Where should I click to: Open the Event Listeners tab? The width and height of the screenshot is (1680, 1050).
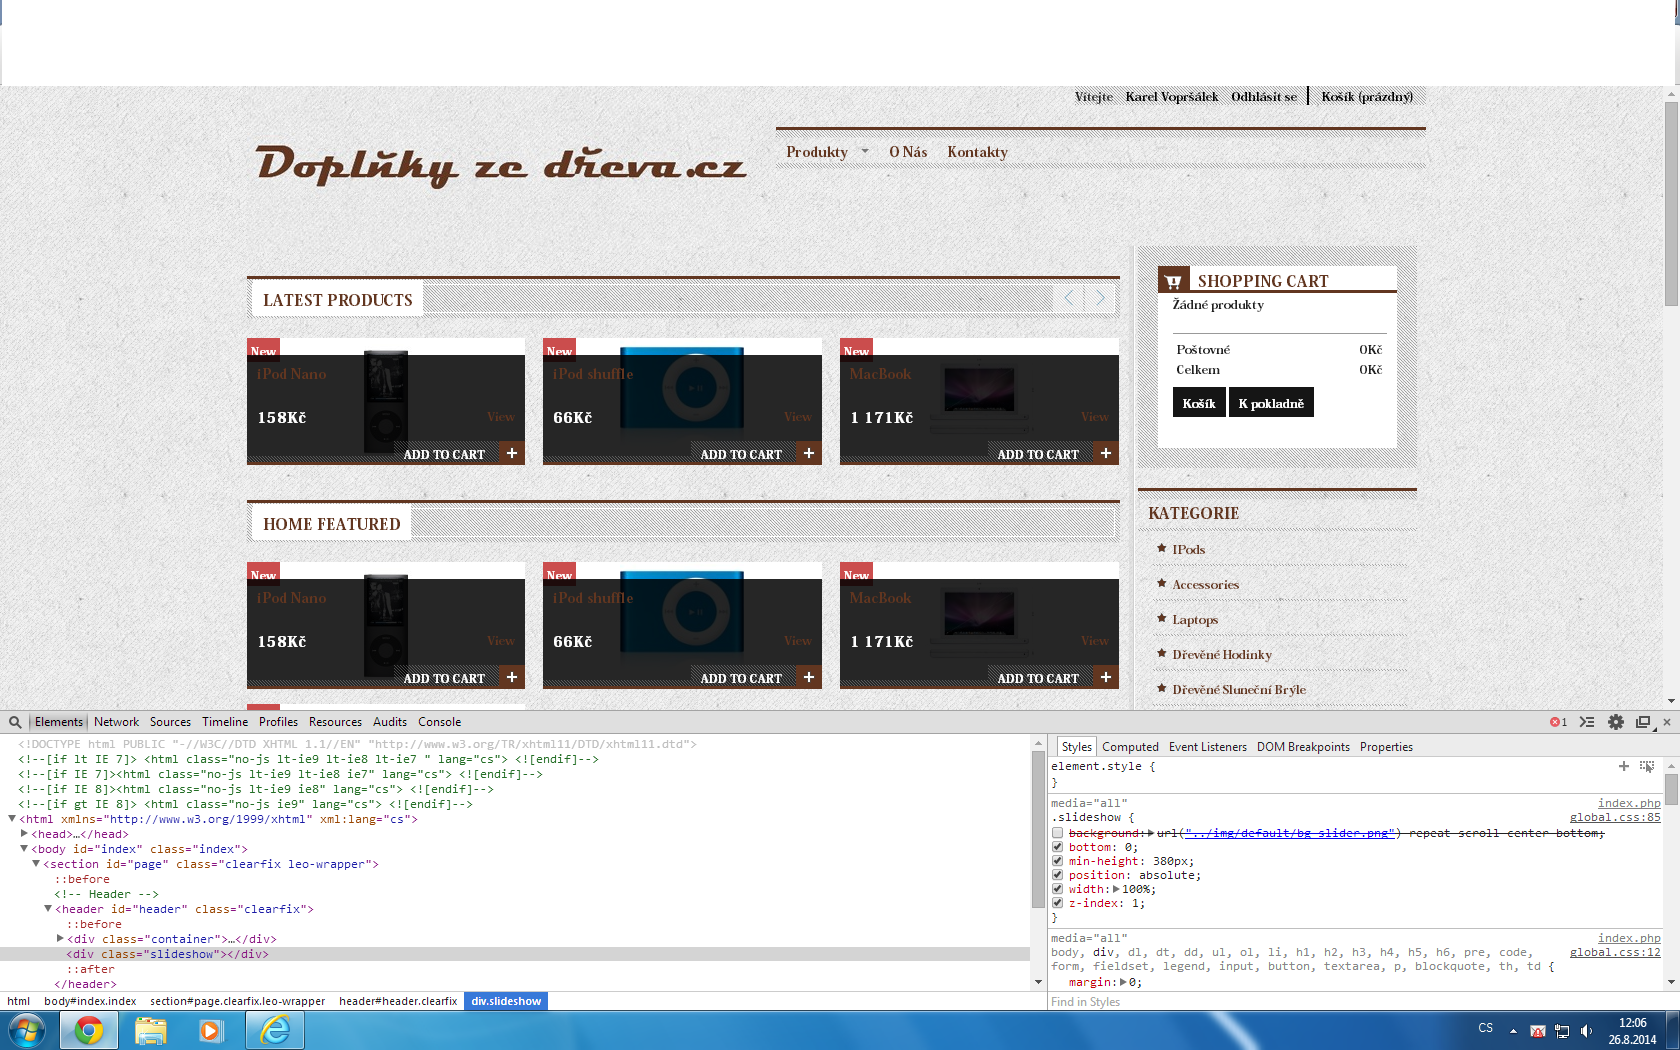[x=1207, y=747]
